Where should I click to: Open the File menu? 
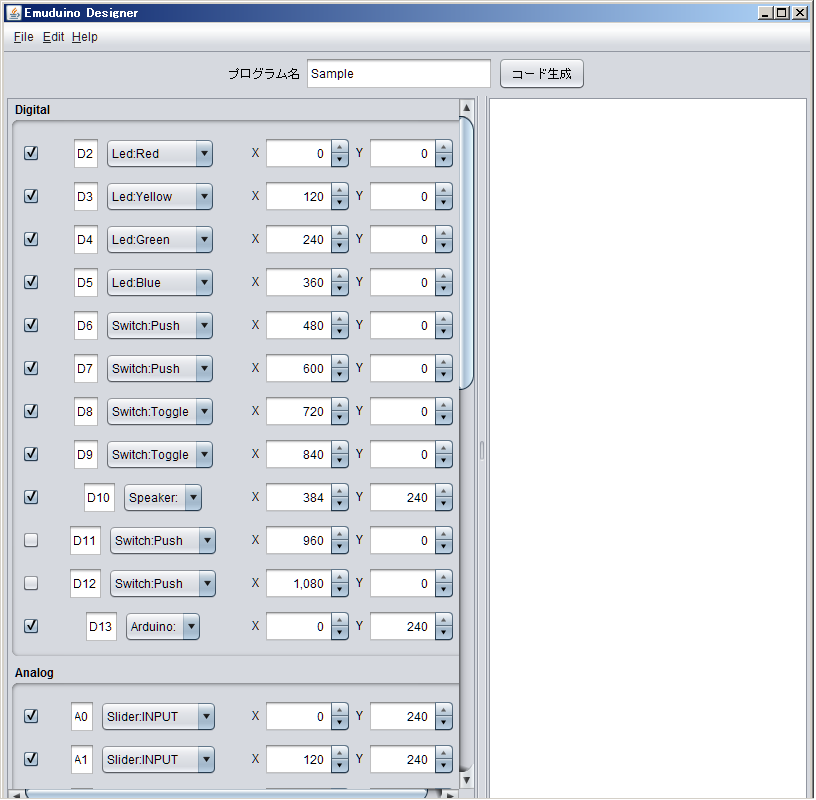point(23,37)
